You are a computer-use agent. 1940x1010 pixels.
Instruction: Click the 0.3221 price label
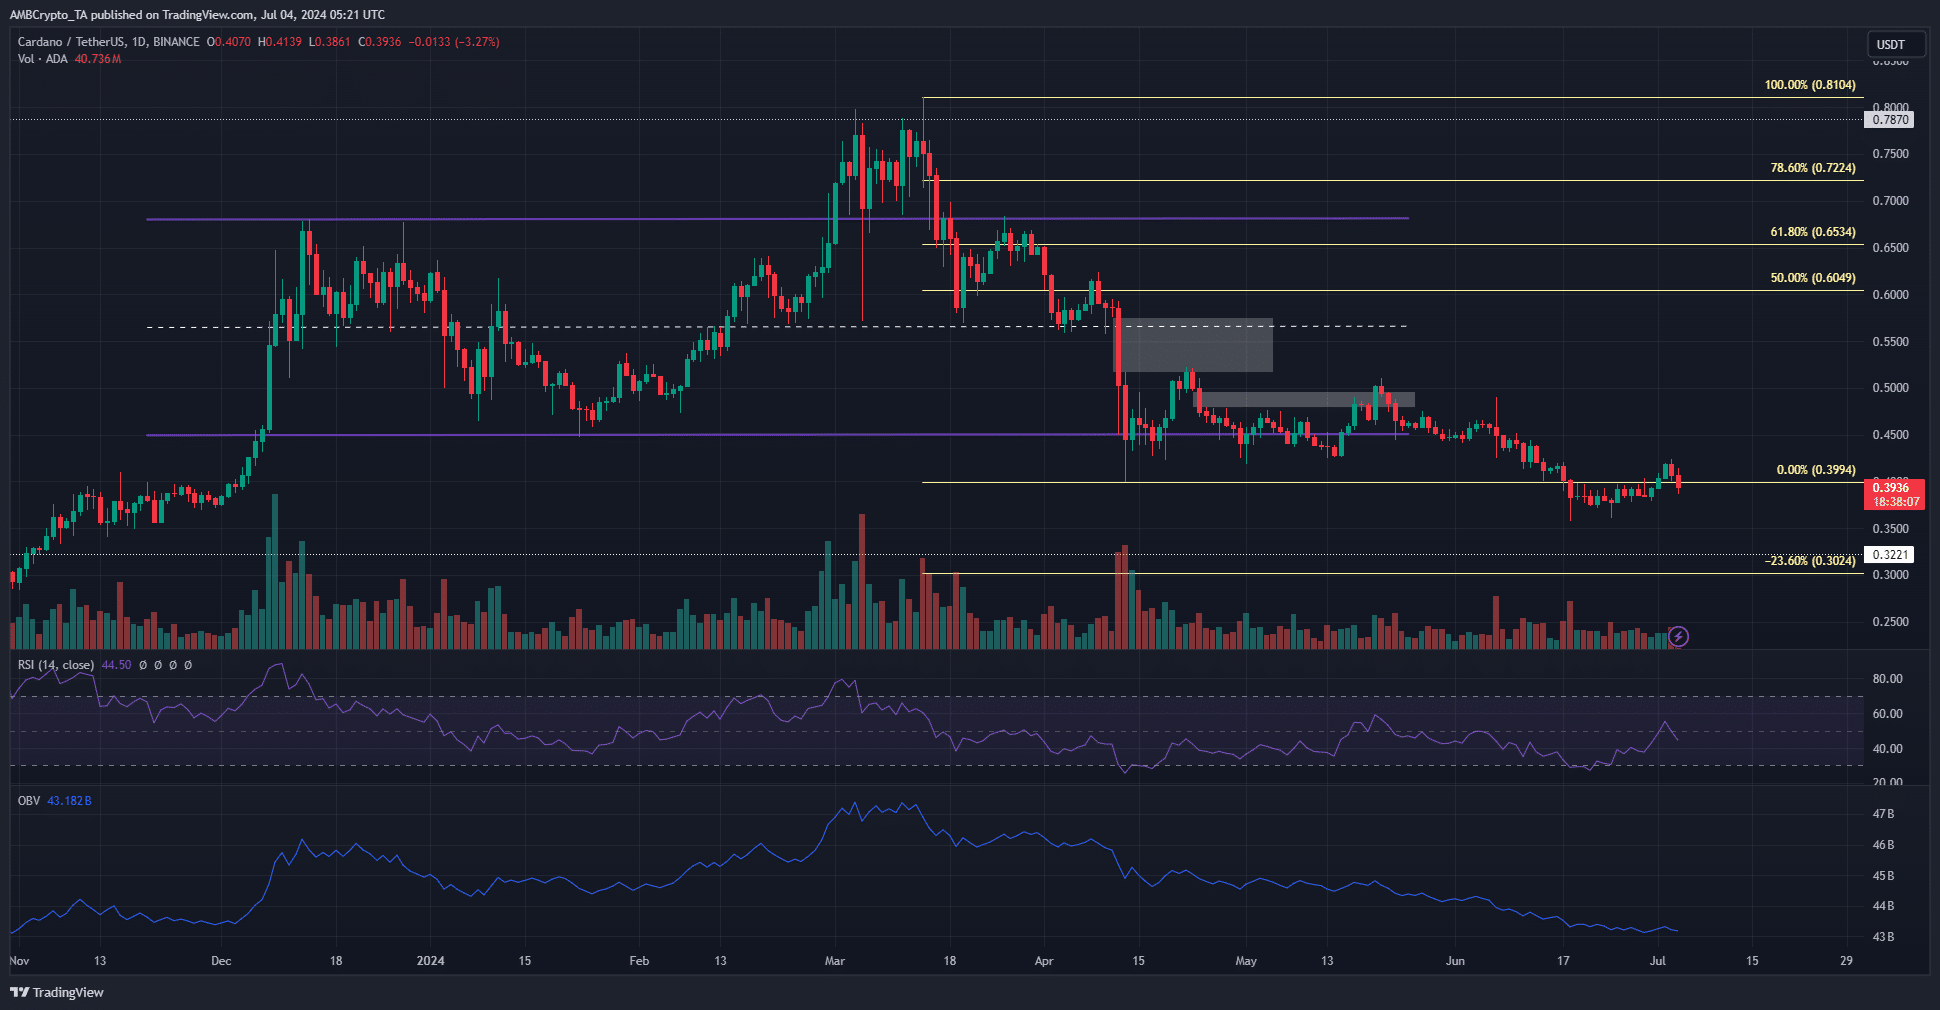coord(1890,555)
